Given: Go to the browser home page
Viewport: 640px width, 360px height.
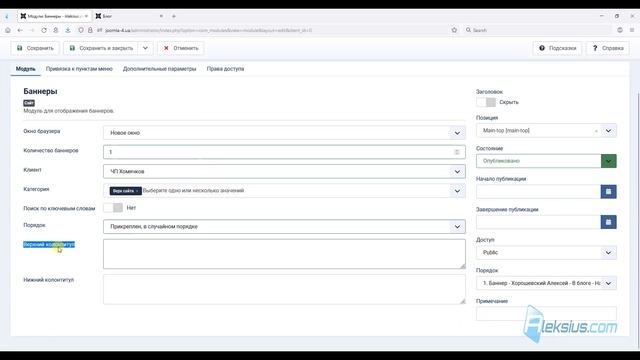Looking at the screenshot, I should point(8,30).
